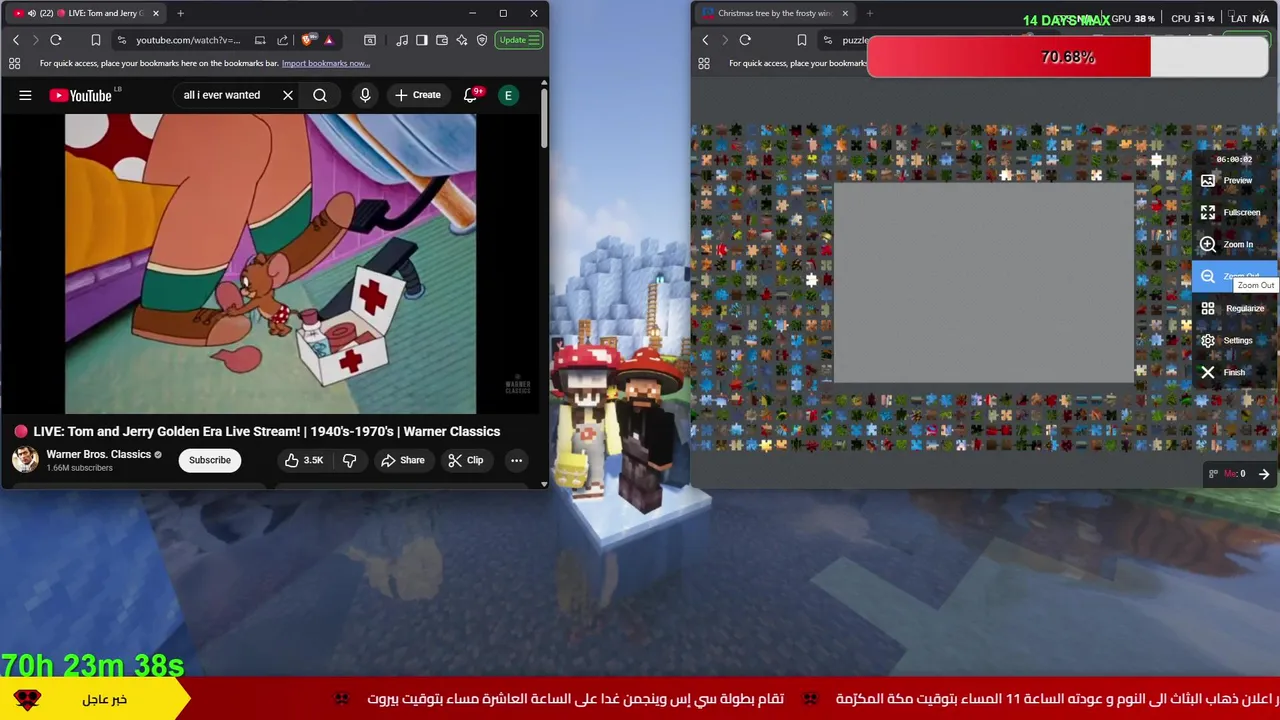Open more actions three-dot menu
This screenshot has width=1280, height=720.
tap(516, 460)
